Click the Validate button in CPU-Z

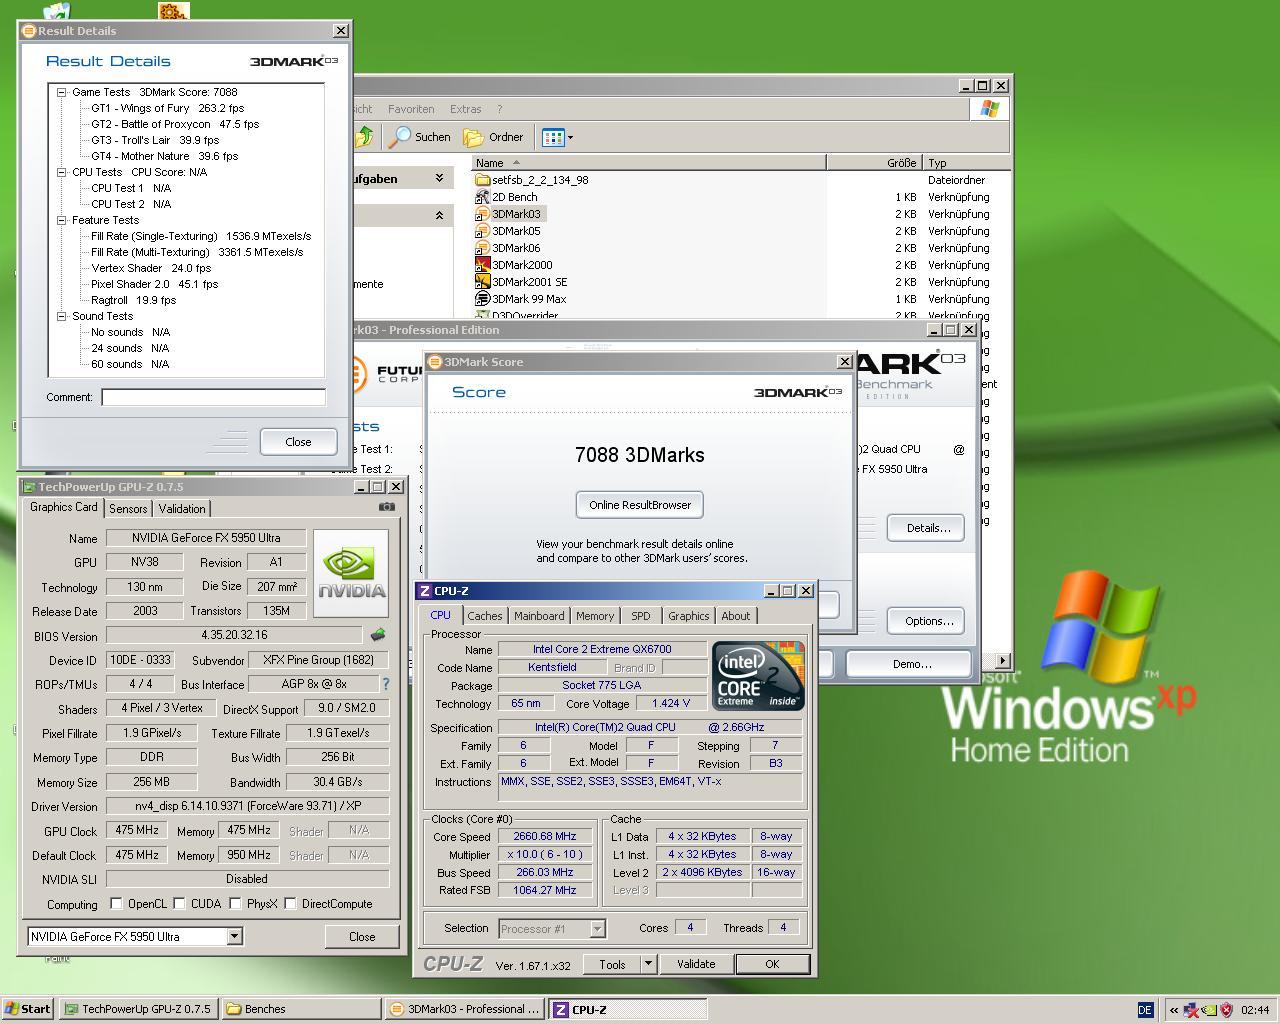[x=696, y=964]
